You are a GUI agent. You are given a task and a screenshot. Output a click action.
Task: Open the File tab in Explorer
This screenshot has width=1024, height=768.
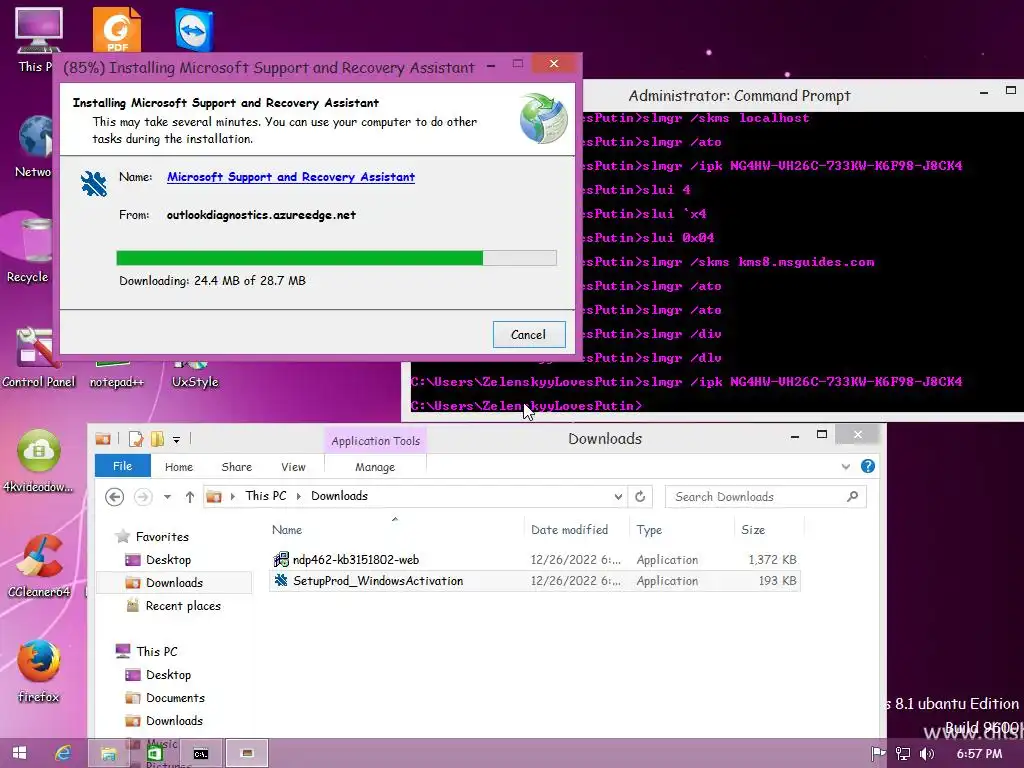(x=122, y=466)
